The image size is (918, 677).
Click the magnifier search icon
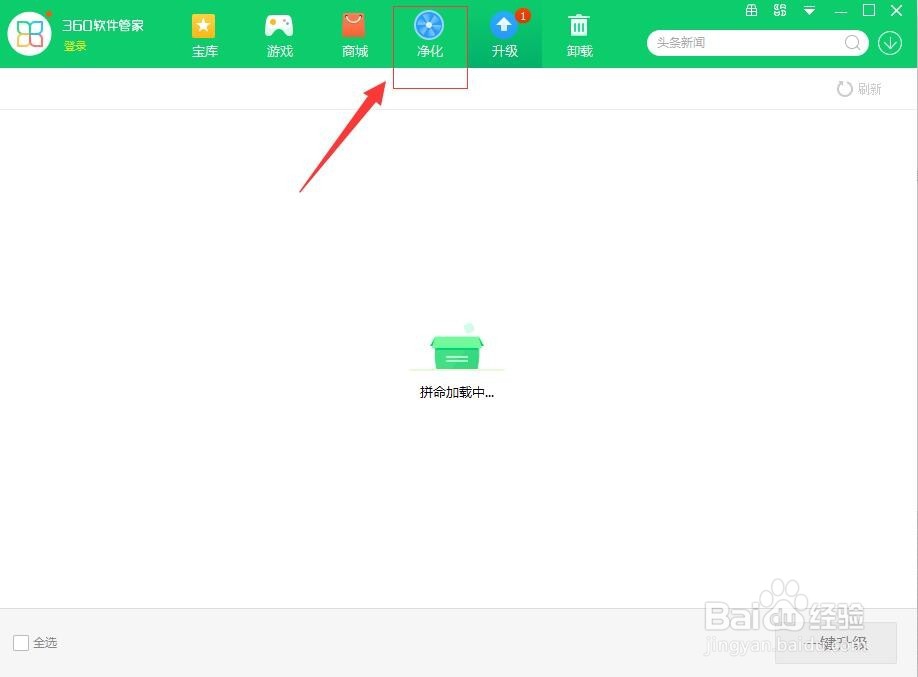click(x=853, y=43)
